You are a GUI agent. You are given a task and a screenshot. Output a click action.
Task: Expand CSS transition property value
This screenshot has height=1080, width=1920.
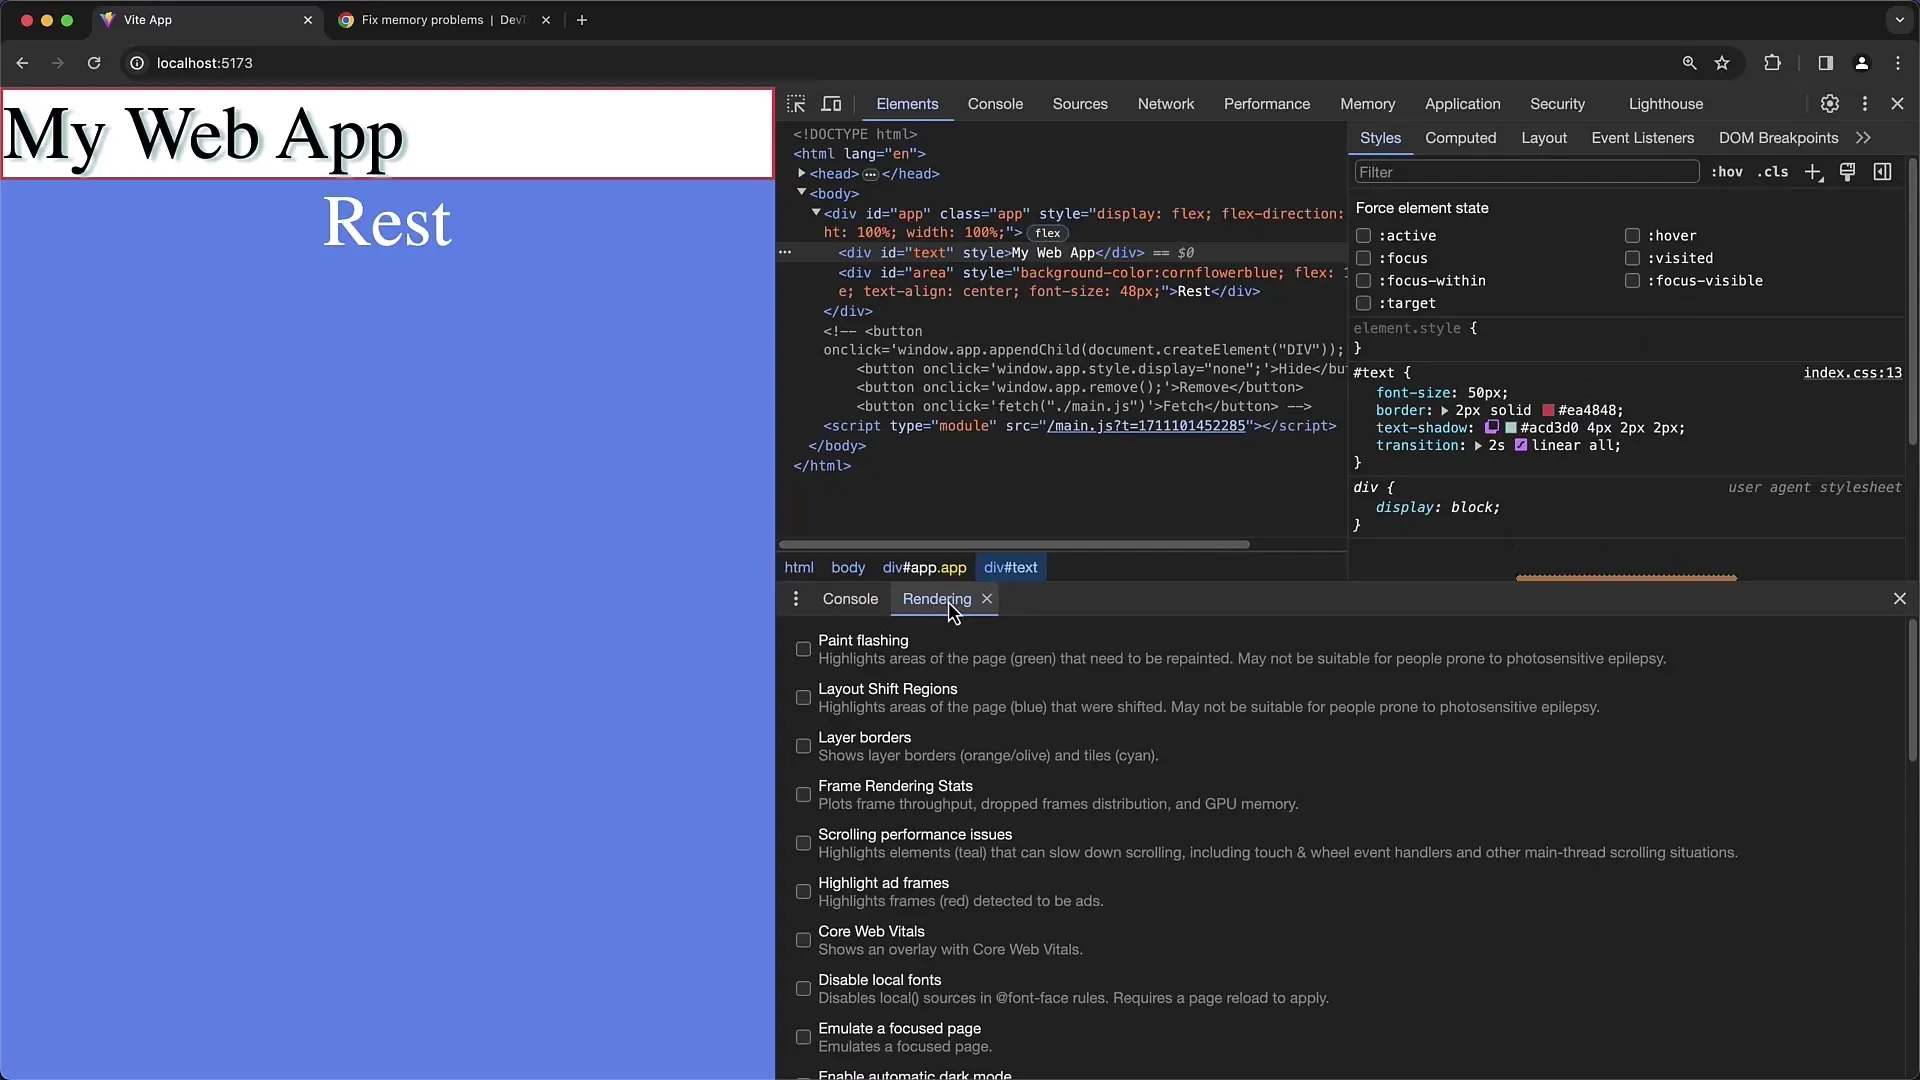[1476, 446]
